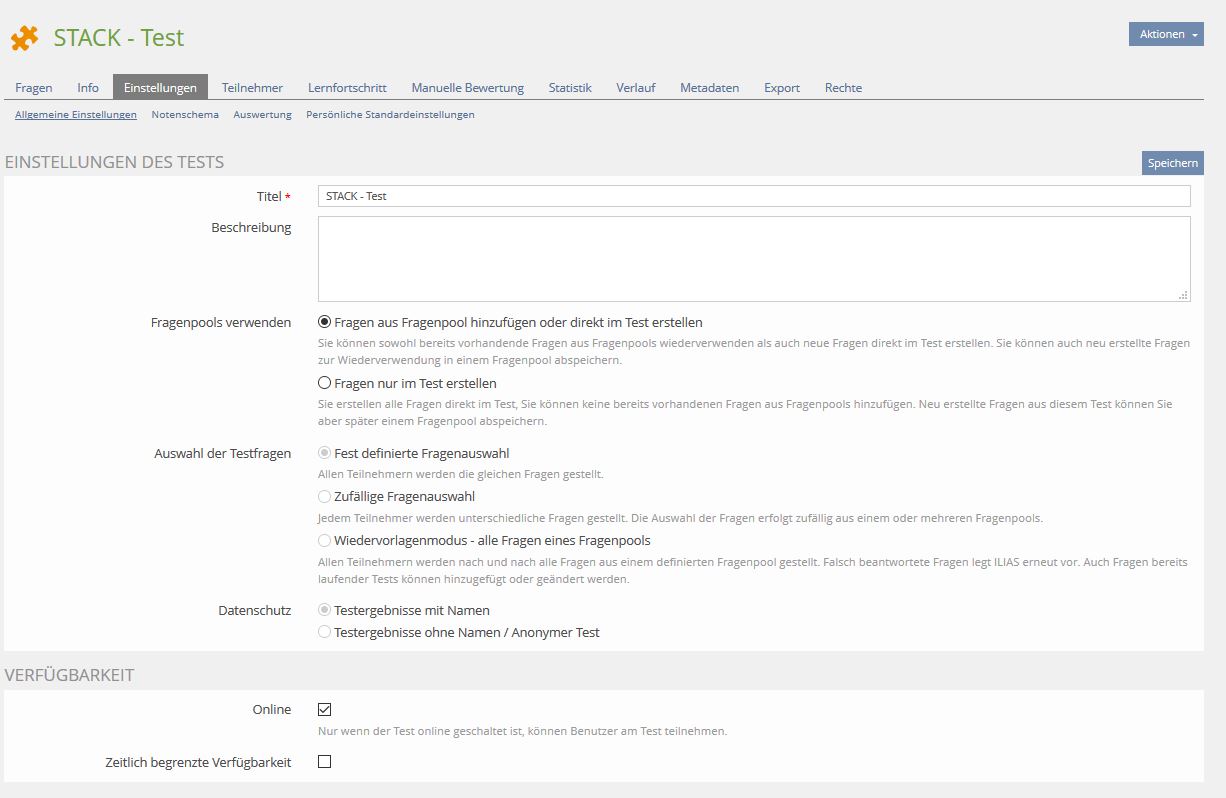The height and width of the screenshot is (798, 1226).
Task: Click into the Titel text field
Action: [753, 196]
